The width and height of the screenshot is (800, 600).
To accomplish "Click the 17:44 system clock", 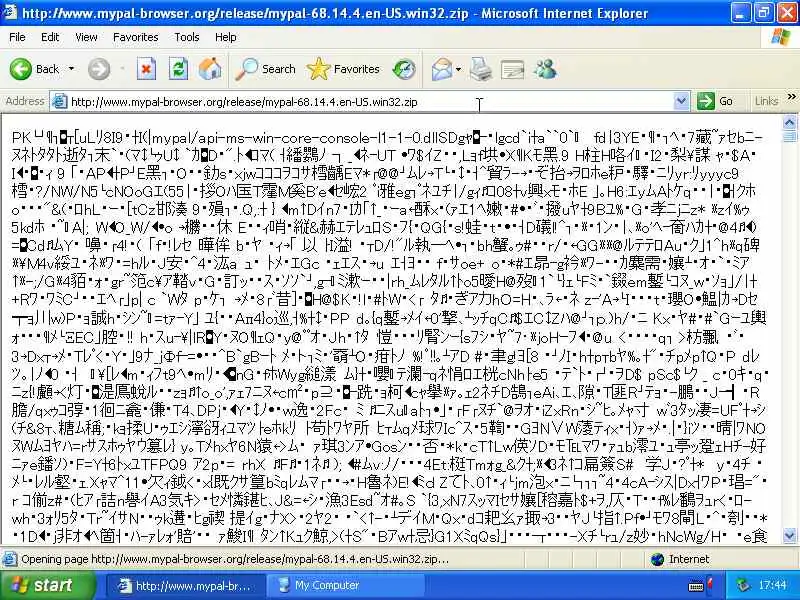I will pos(772,585).
